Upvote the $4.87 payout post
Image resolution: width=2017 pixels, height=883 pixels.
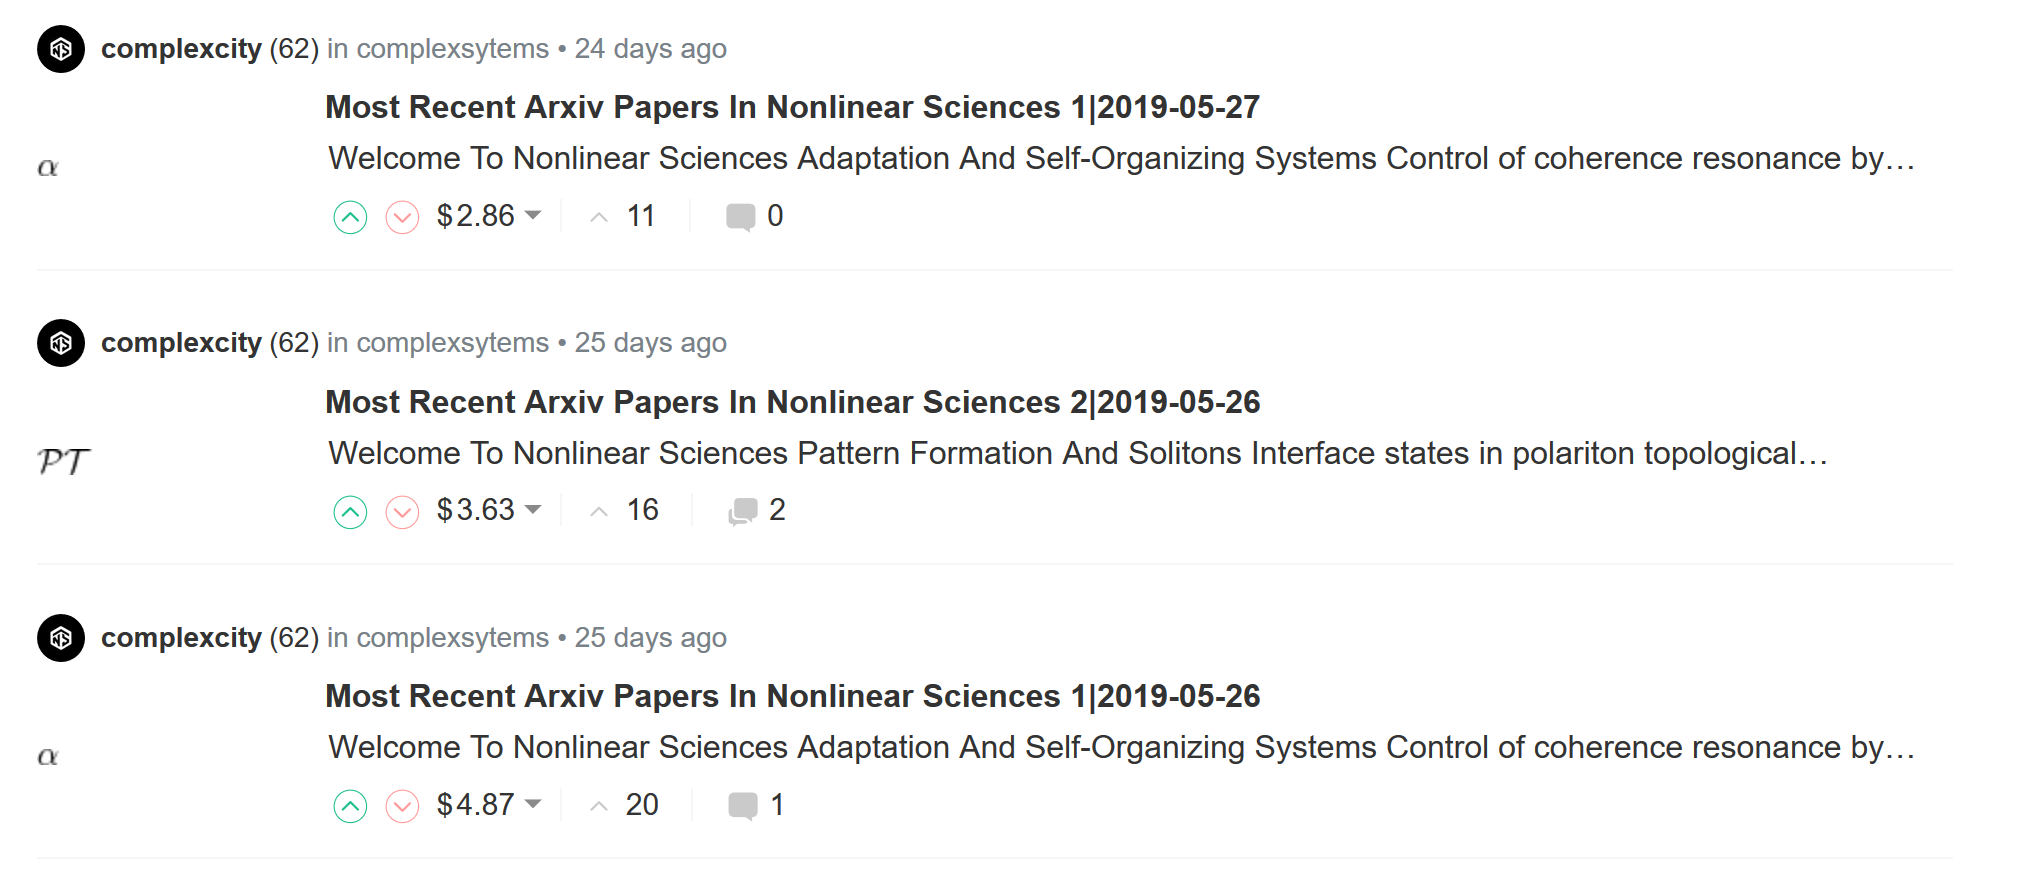(x=350, y=806)
